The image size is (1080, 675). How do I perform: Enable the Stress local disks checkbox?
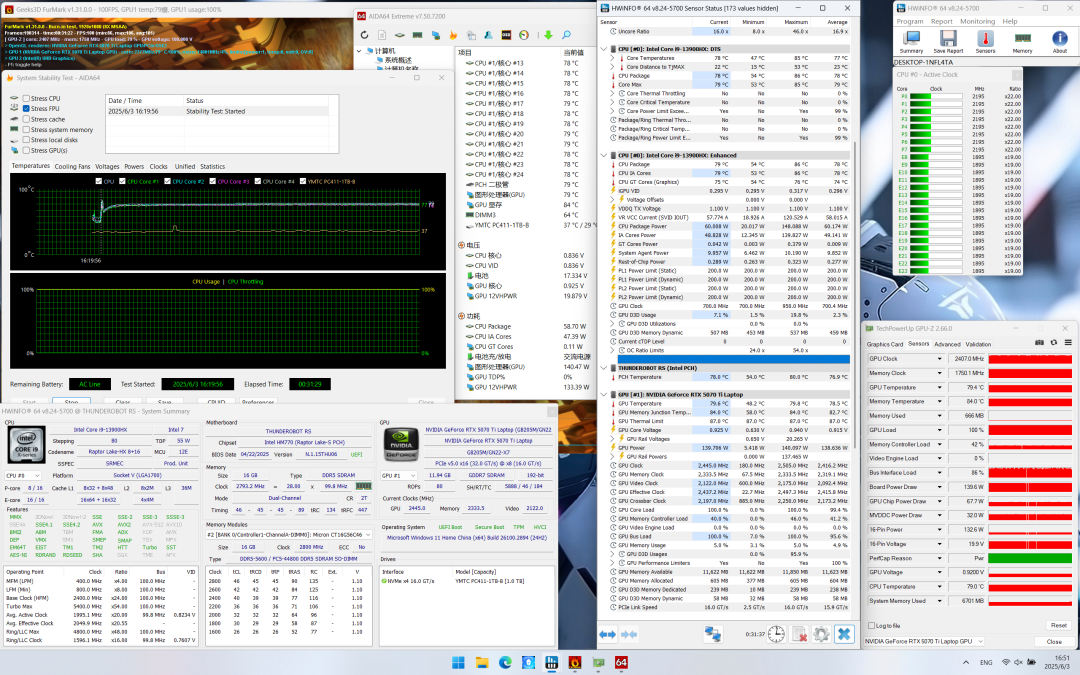(26, 140)
